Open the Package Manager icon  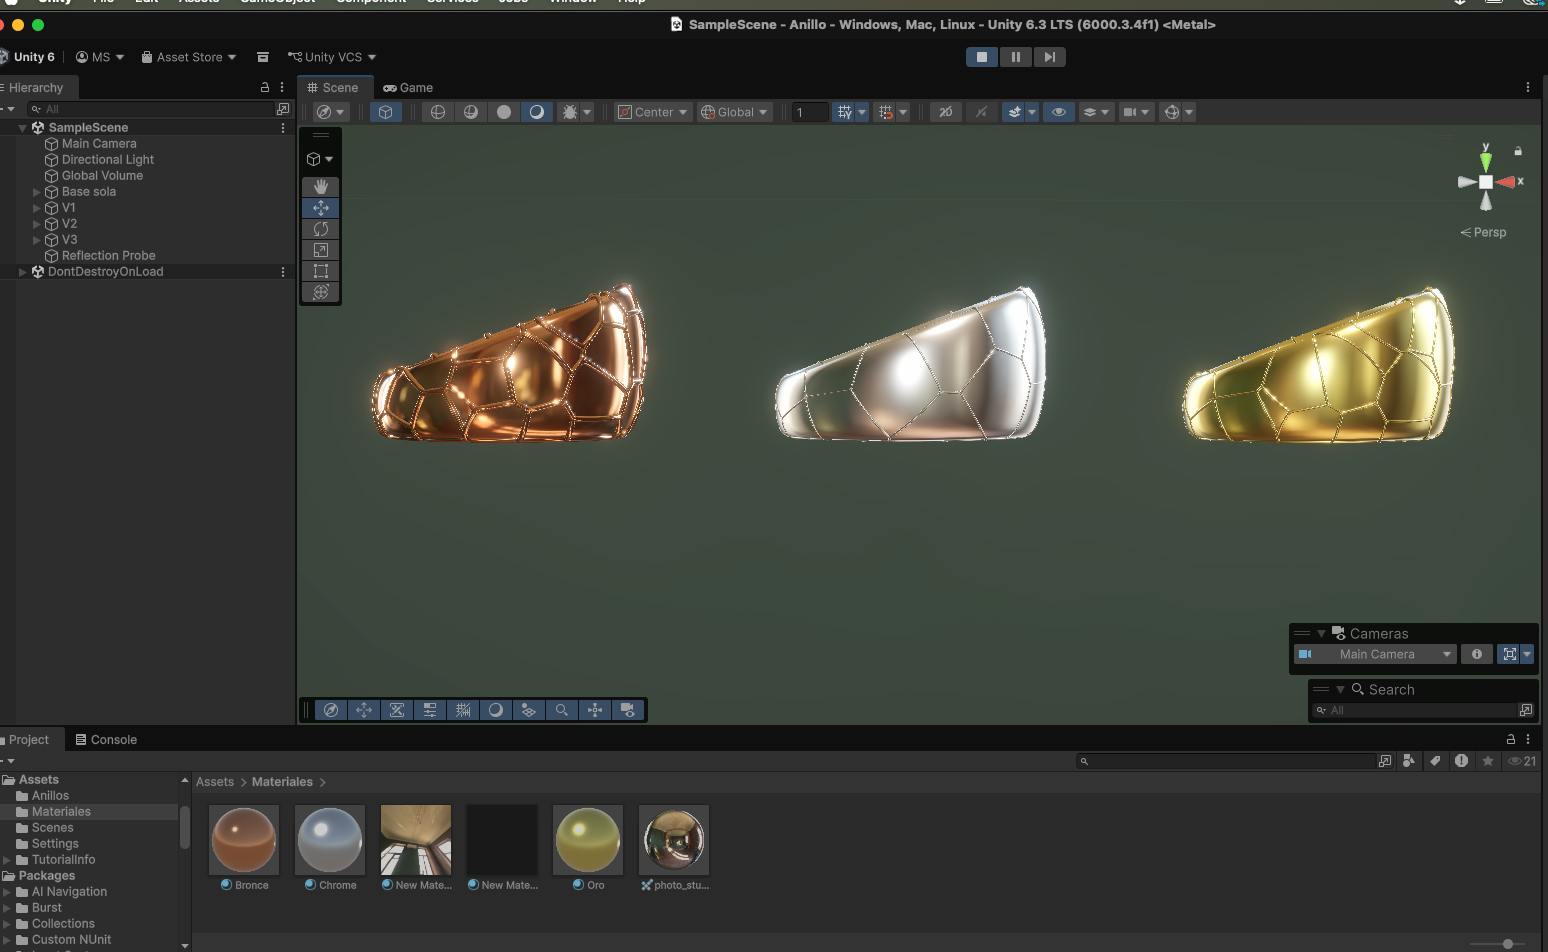pos(263,57)
